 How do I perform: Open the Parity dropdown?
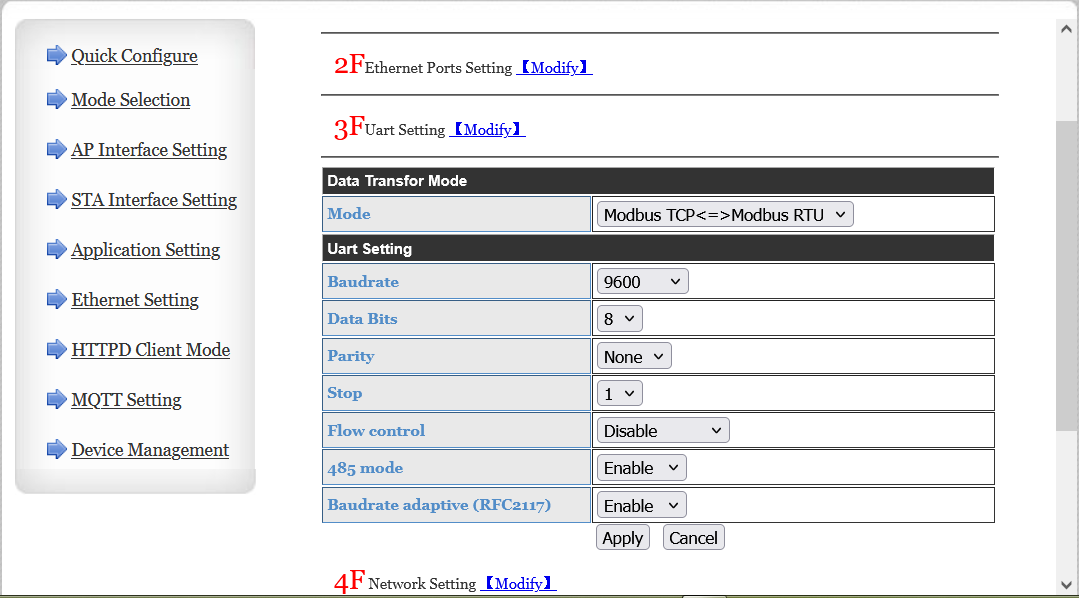point(634,356)
